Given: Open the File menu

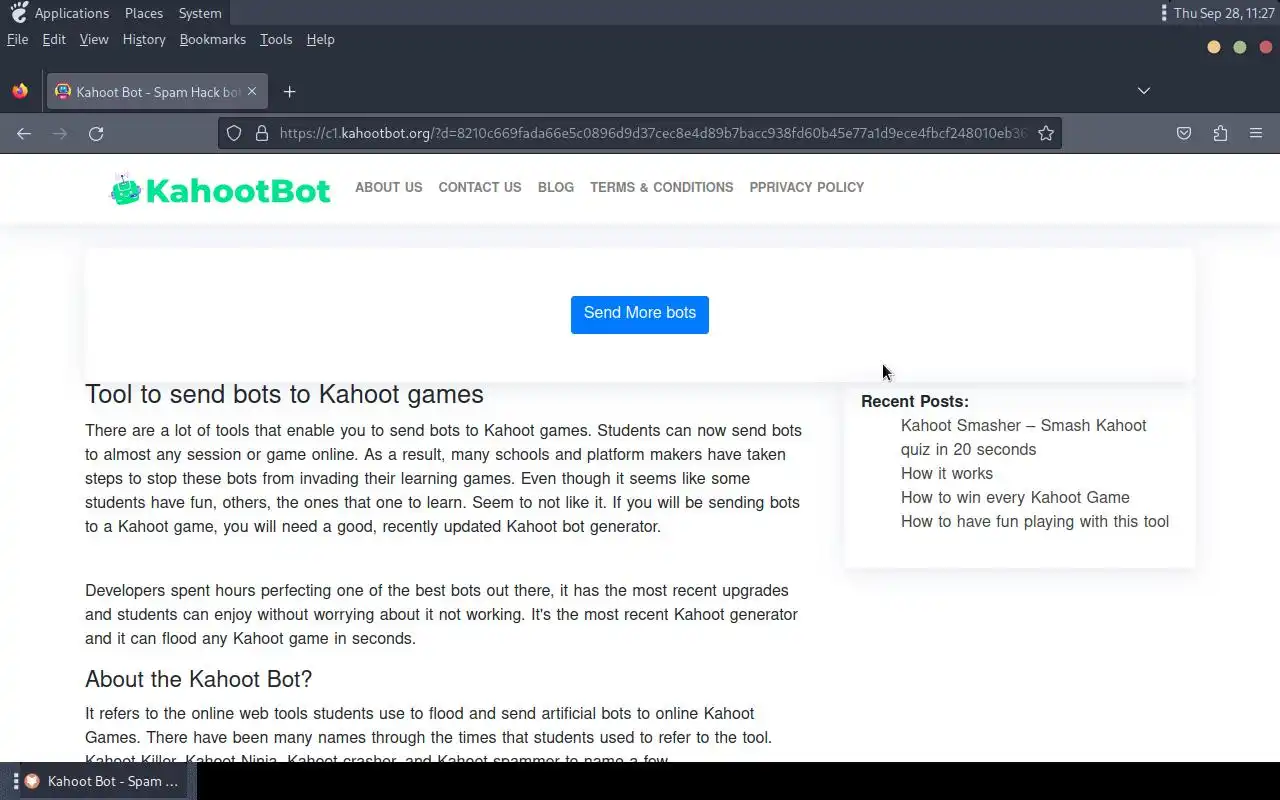Looking at the screenshot, I should pyautogui.click(x=17, y=39).
